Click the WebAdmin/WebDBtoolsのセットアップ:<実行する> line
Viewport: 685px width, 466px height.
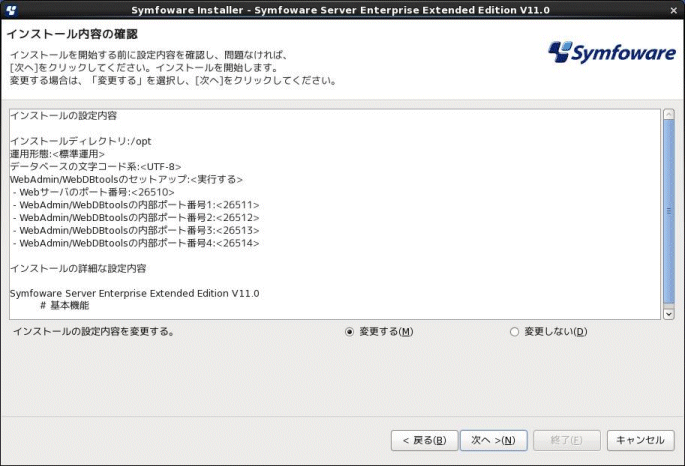pyautogui.click(x=126, y=179)
